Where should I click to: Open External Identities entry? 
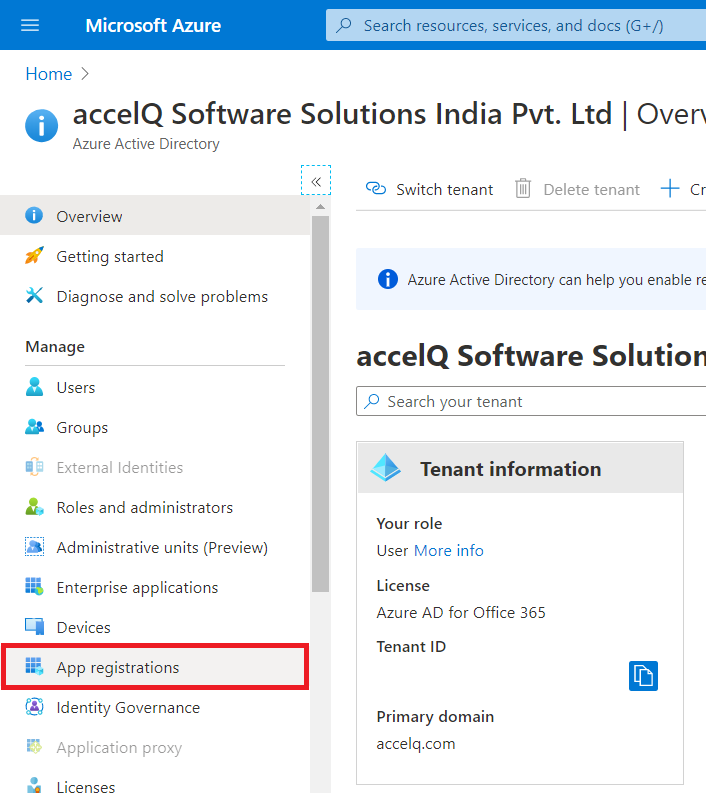[x=155, y=467]
